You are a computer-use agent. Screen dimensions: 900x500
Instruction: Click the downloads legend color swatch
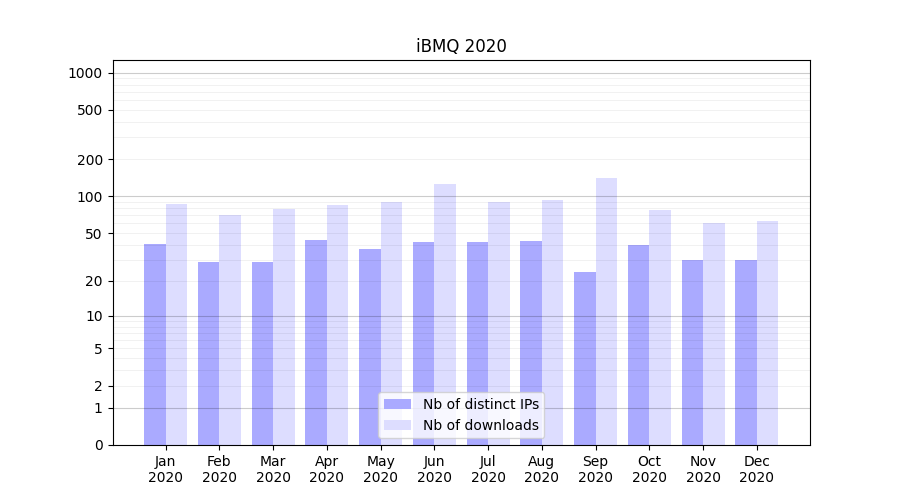point(397,425)
